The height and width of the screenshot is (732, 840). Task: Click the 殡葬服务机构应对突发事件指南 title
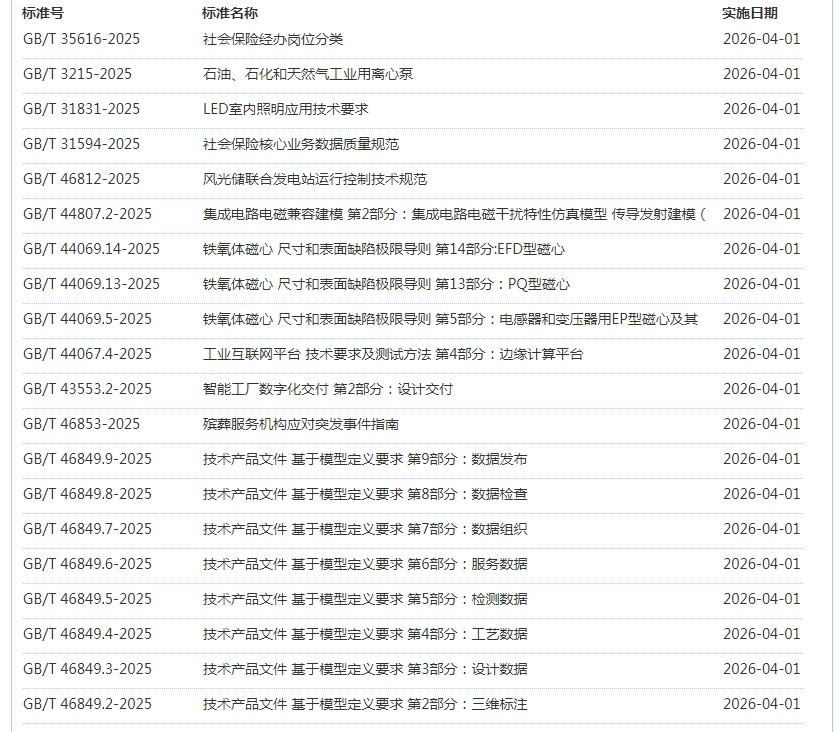(x=301, y=424)
